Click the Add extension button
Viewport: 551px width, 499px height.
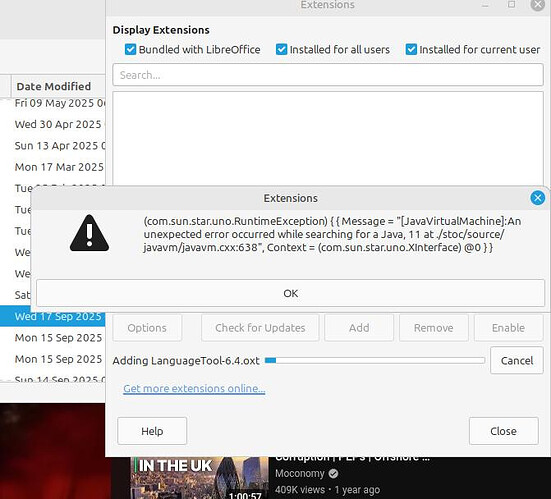coord(359,328)
